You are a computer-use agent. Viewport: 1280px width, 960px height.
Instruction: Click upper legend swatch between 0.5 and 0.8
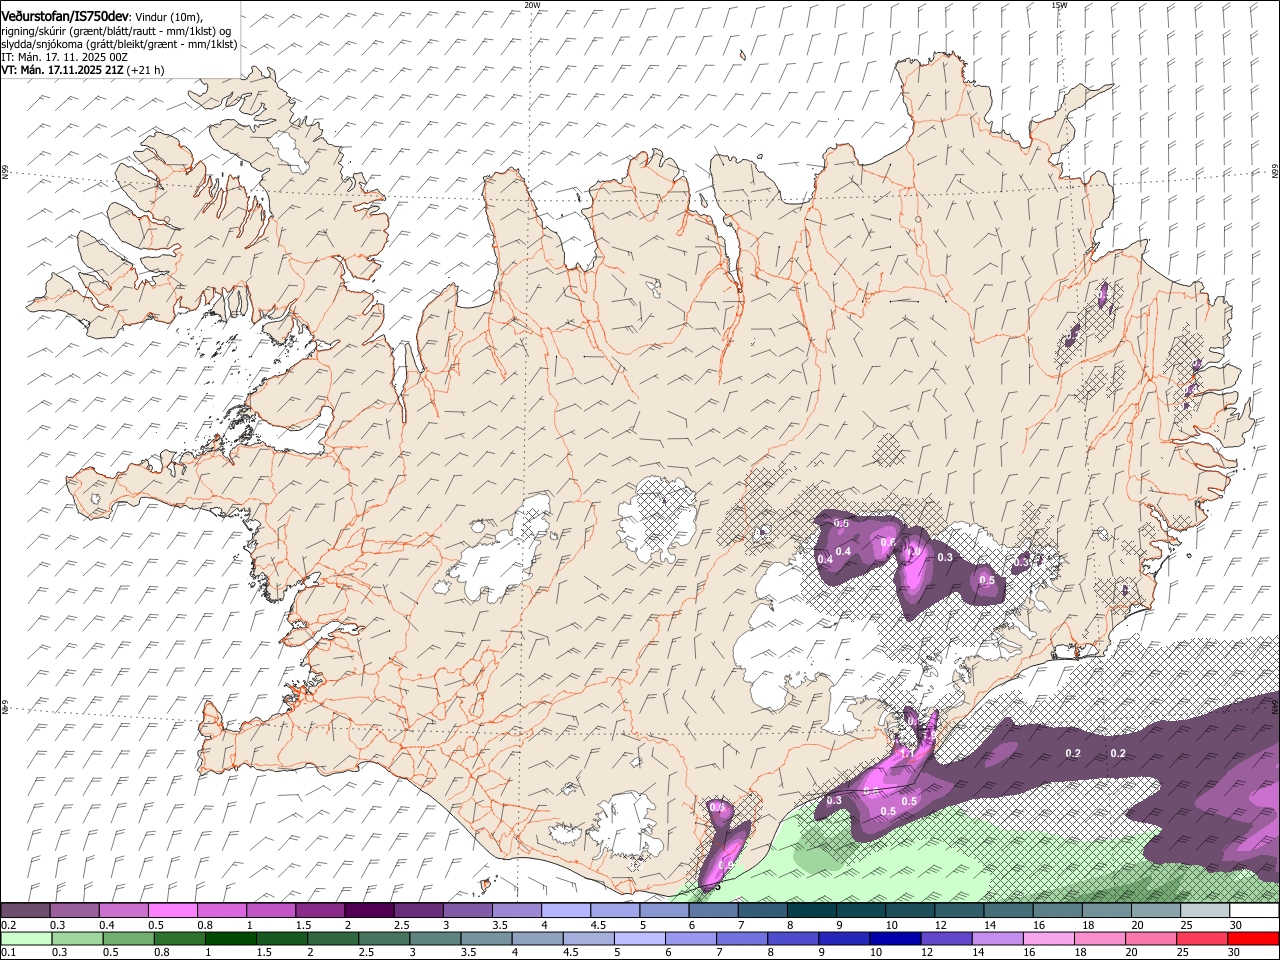click(x=173, y=911)
